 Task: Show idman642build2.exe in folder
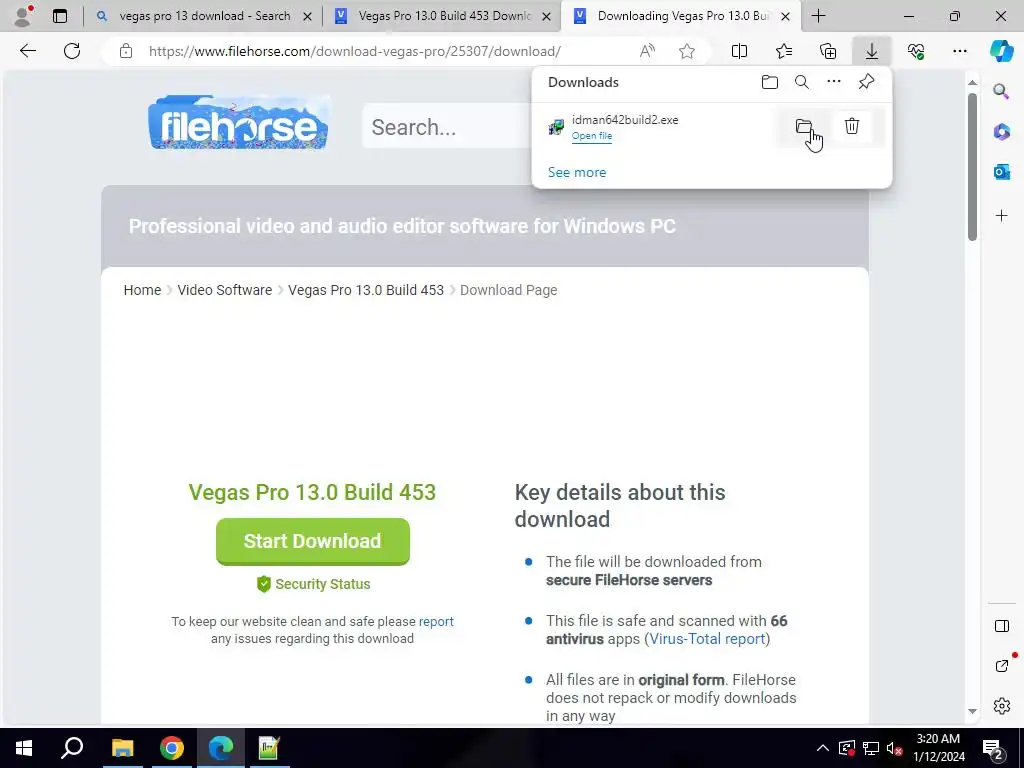click(804, 126)
